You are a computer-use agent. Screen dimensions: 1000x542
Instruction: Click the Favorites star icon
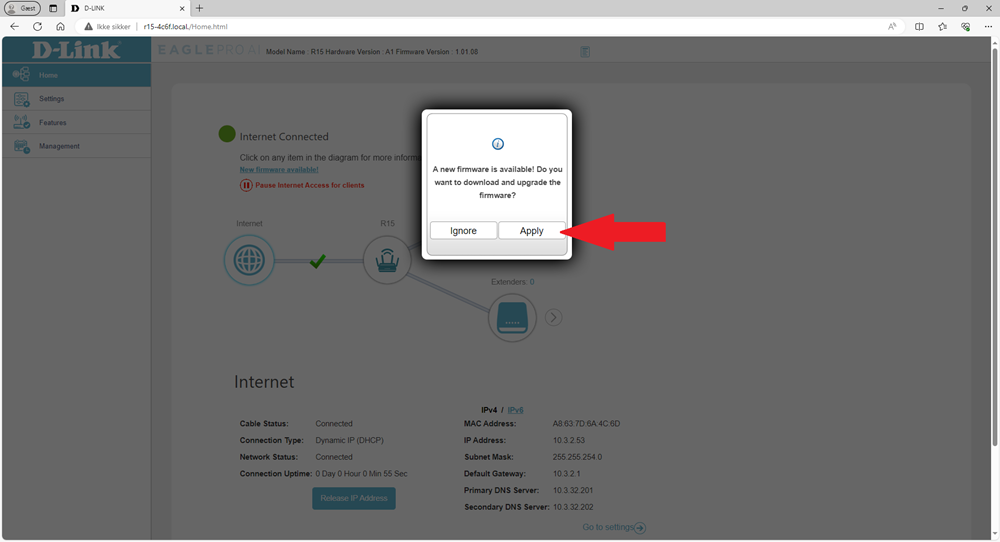click(x=943, y=27)
